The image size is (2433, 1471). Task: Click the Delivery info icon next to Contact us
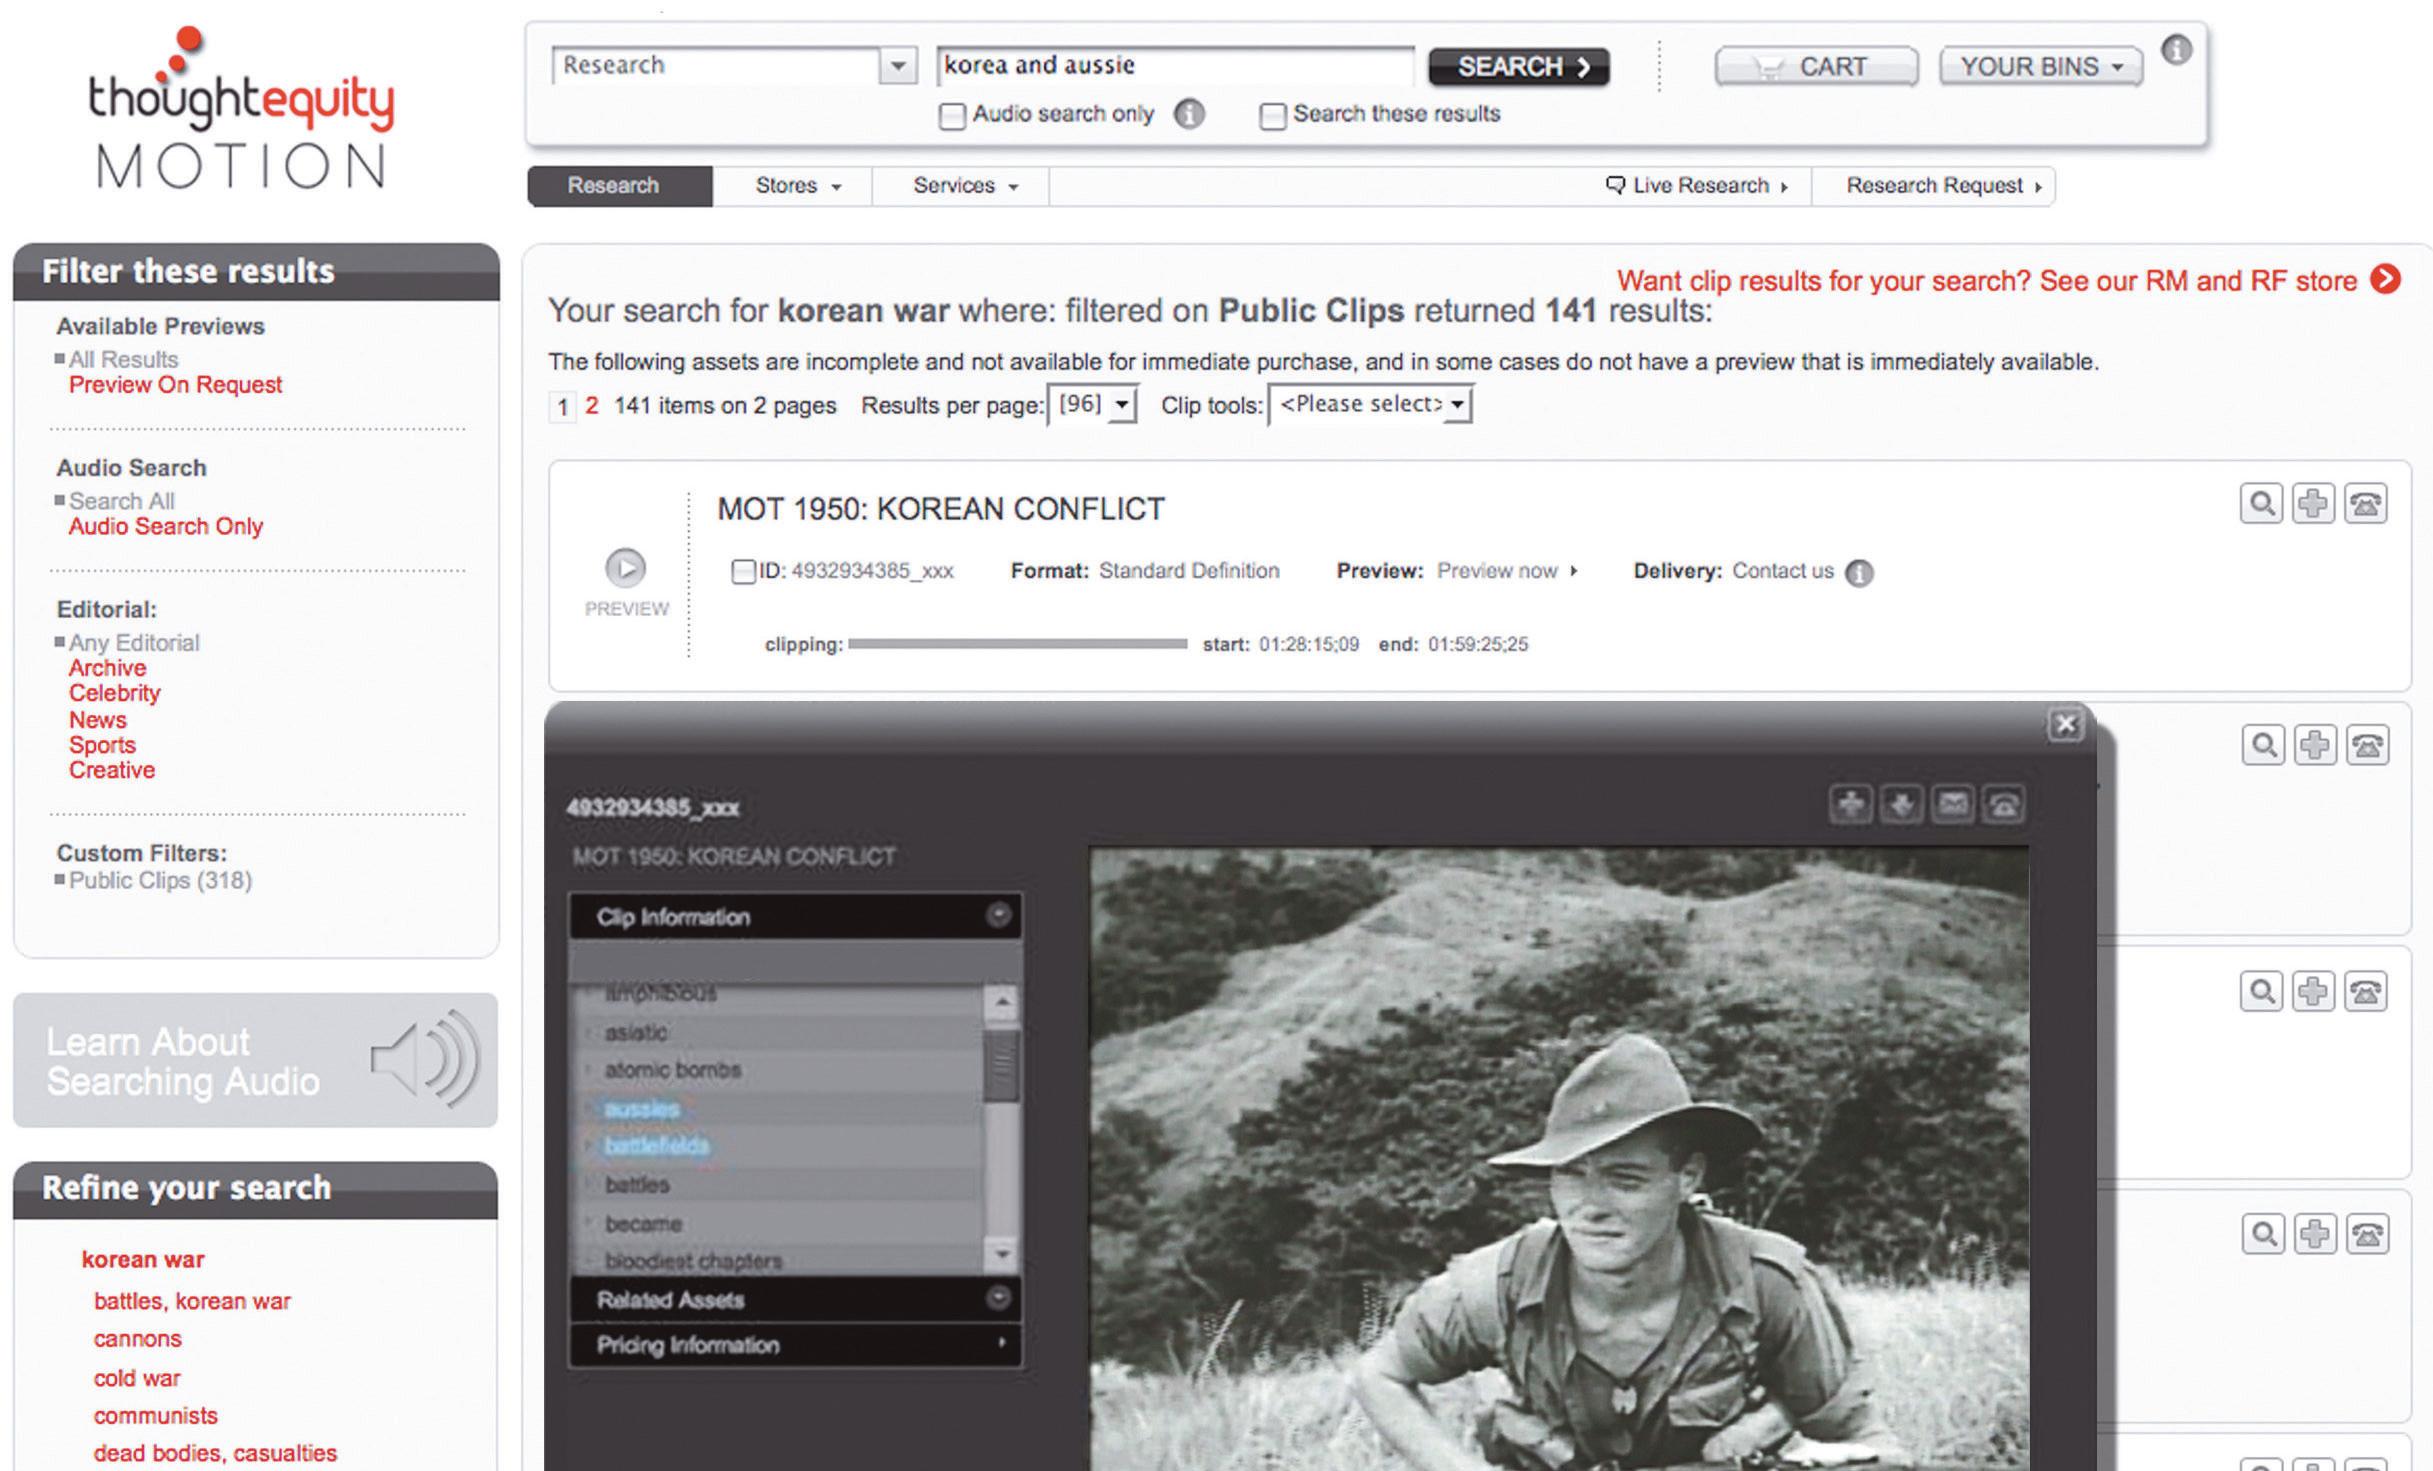1858,573
